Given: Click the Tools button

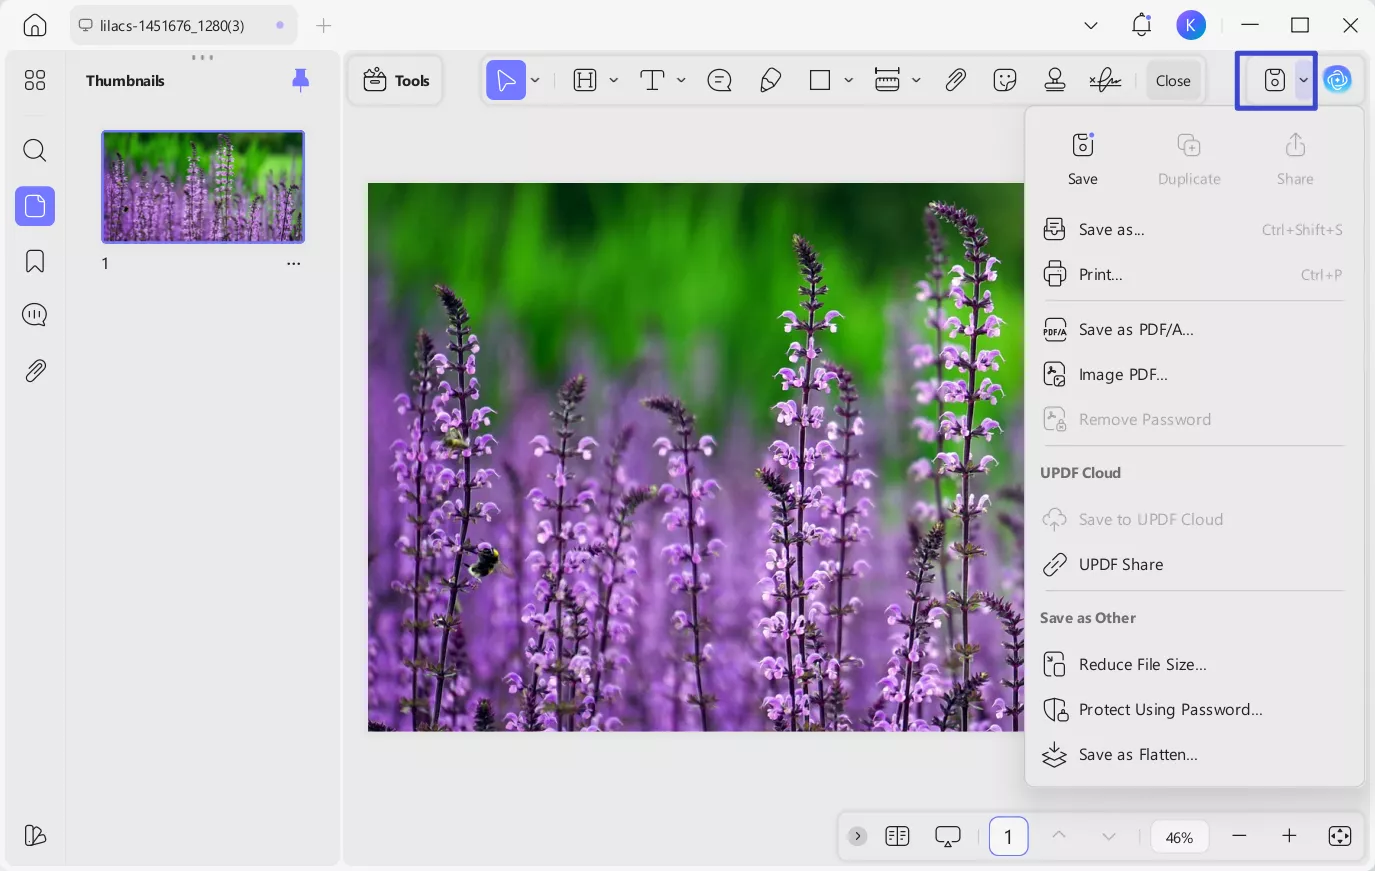Looking at the screenshot, I should coord(396,80).
